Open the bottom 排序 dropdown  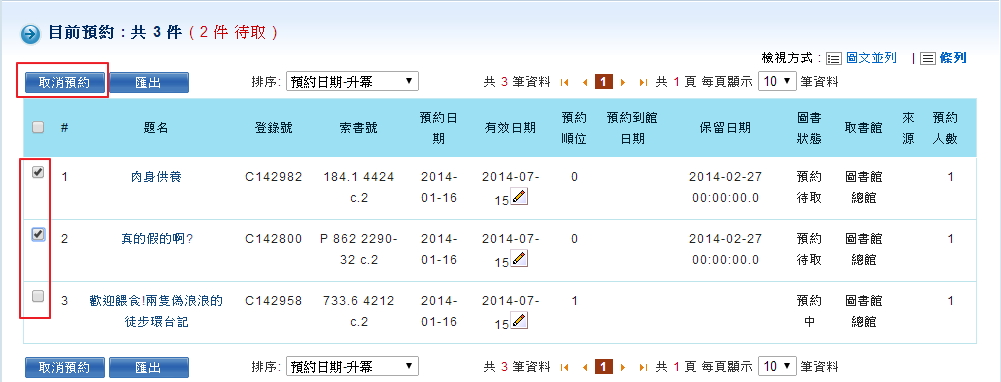tap(352, 367)
